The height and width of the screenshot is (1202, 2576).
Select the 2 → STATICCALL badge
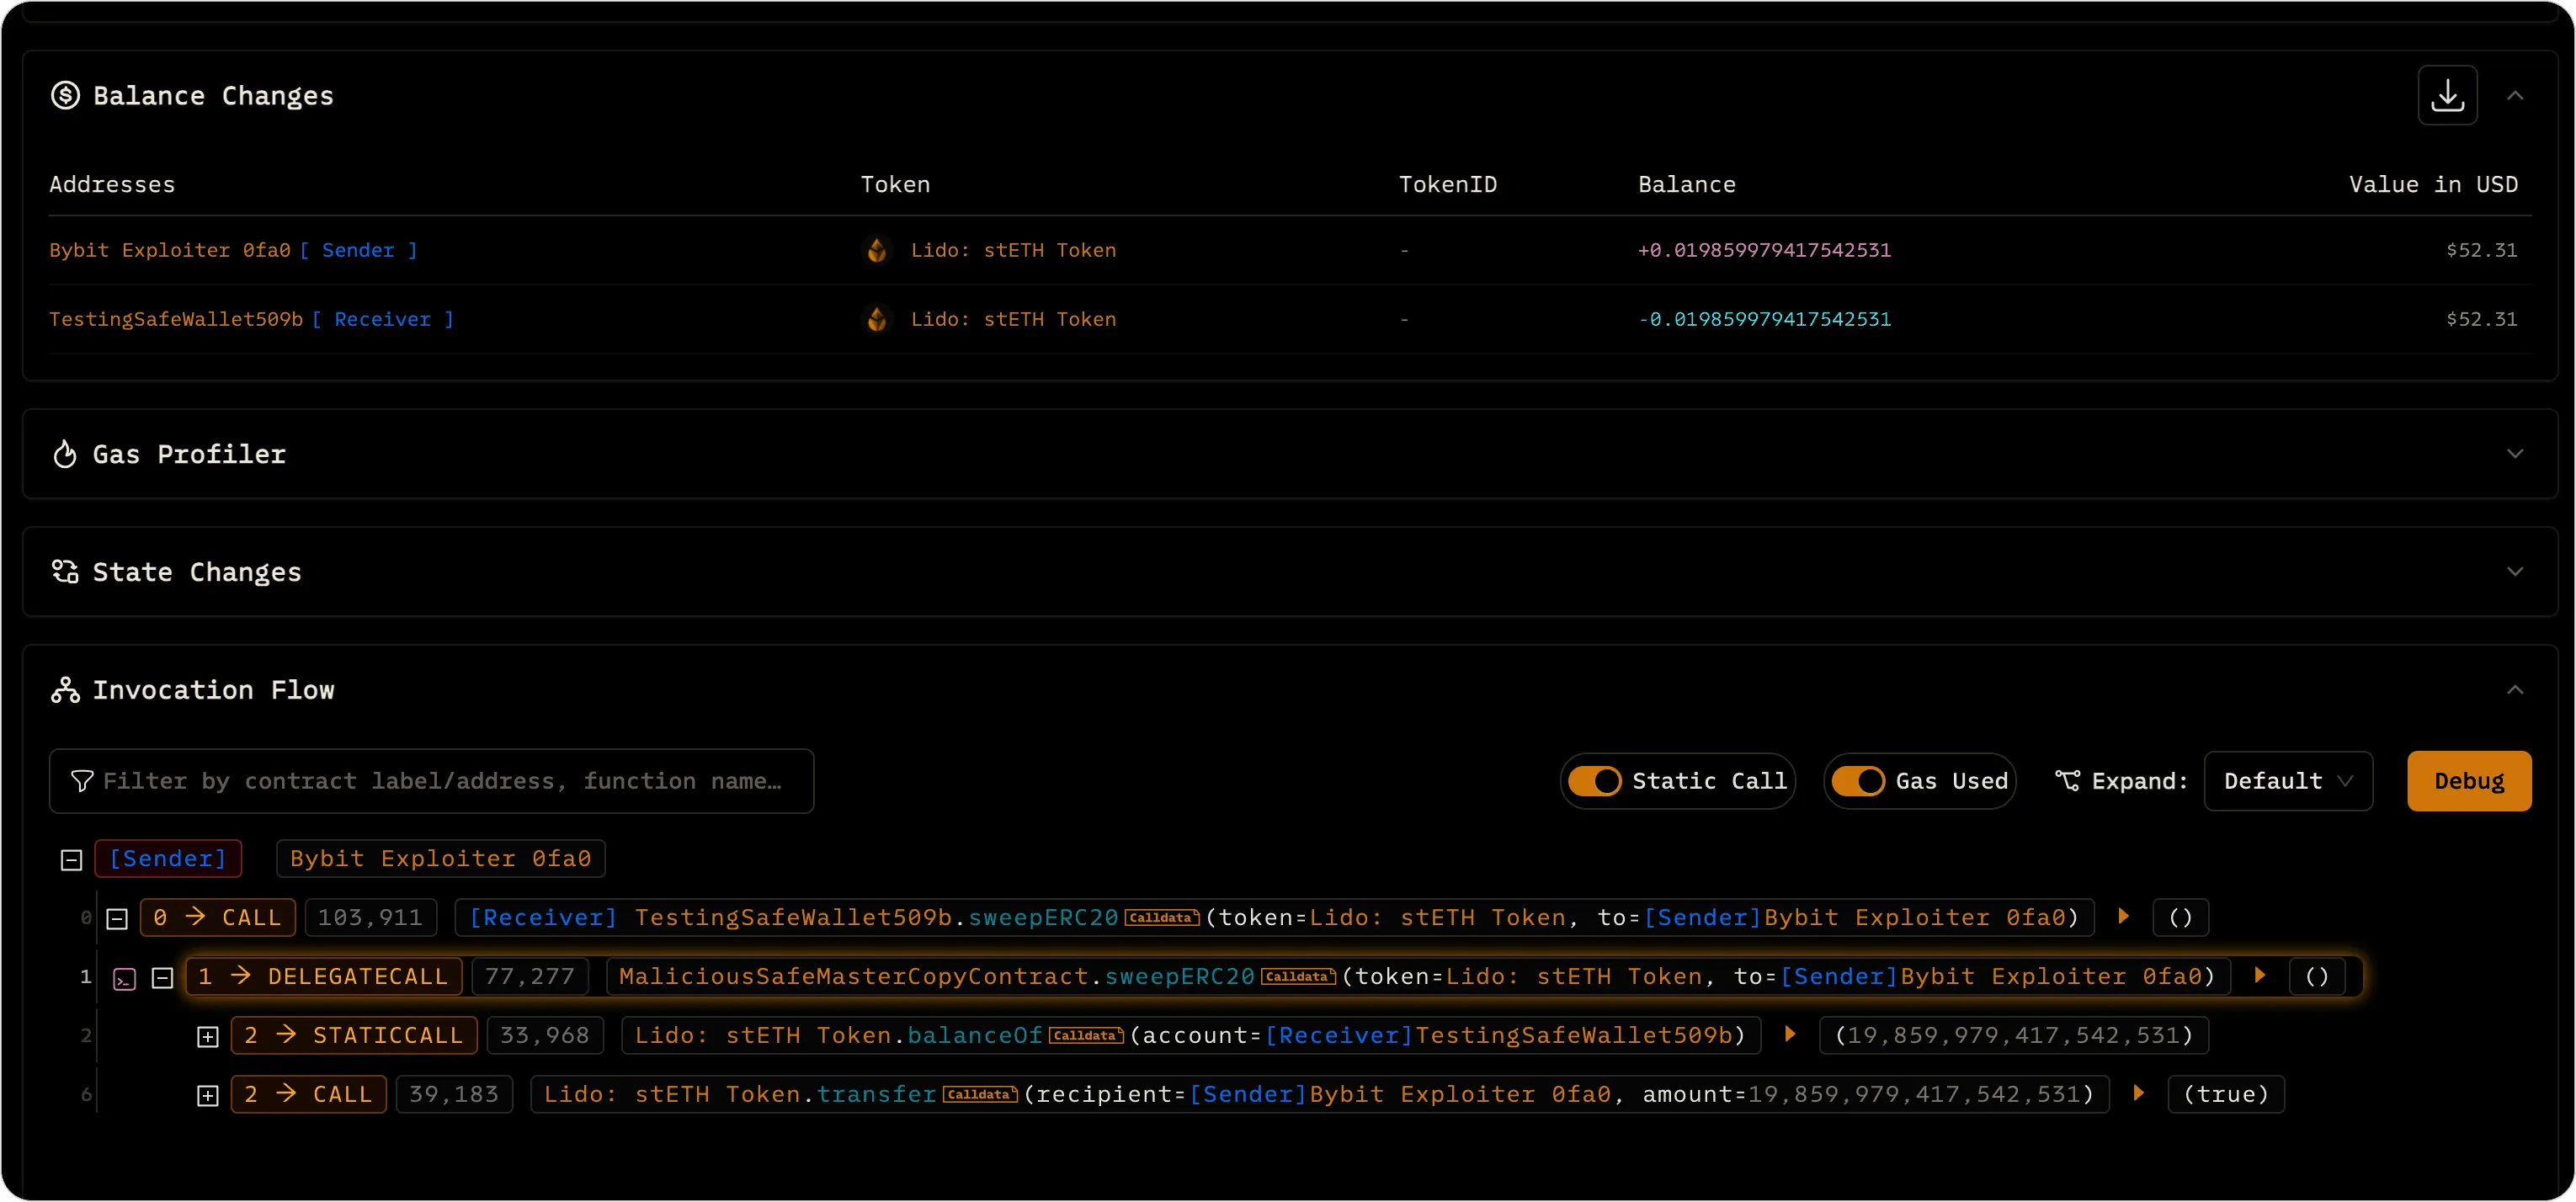click(x=354, y=1036)
